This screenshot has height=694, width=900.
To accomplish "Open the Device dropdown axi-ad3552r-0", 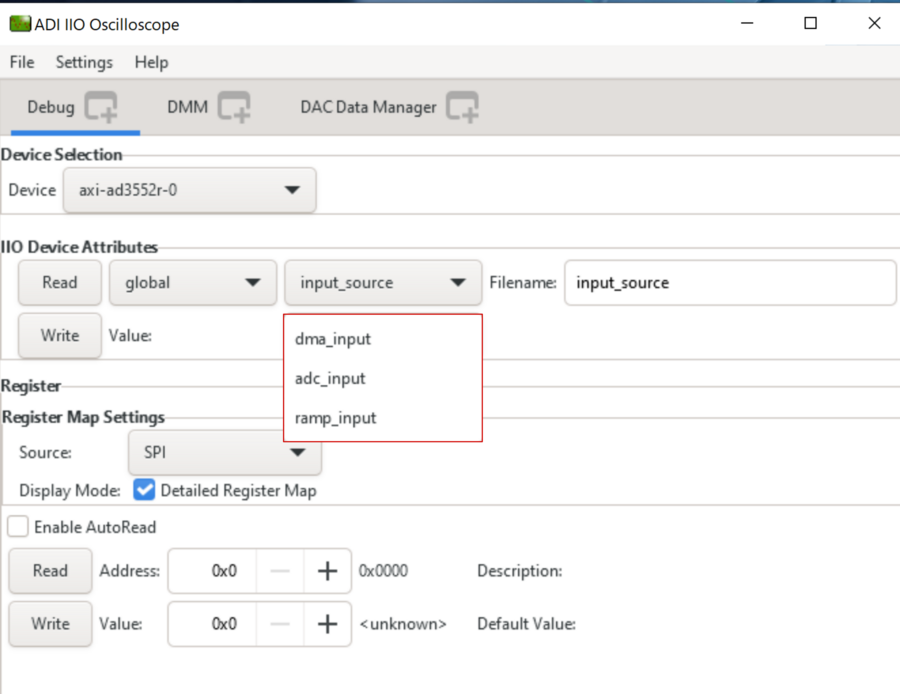I will tap(190, 190).
